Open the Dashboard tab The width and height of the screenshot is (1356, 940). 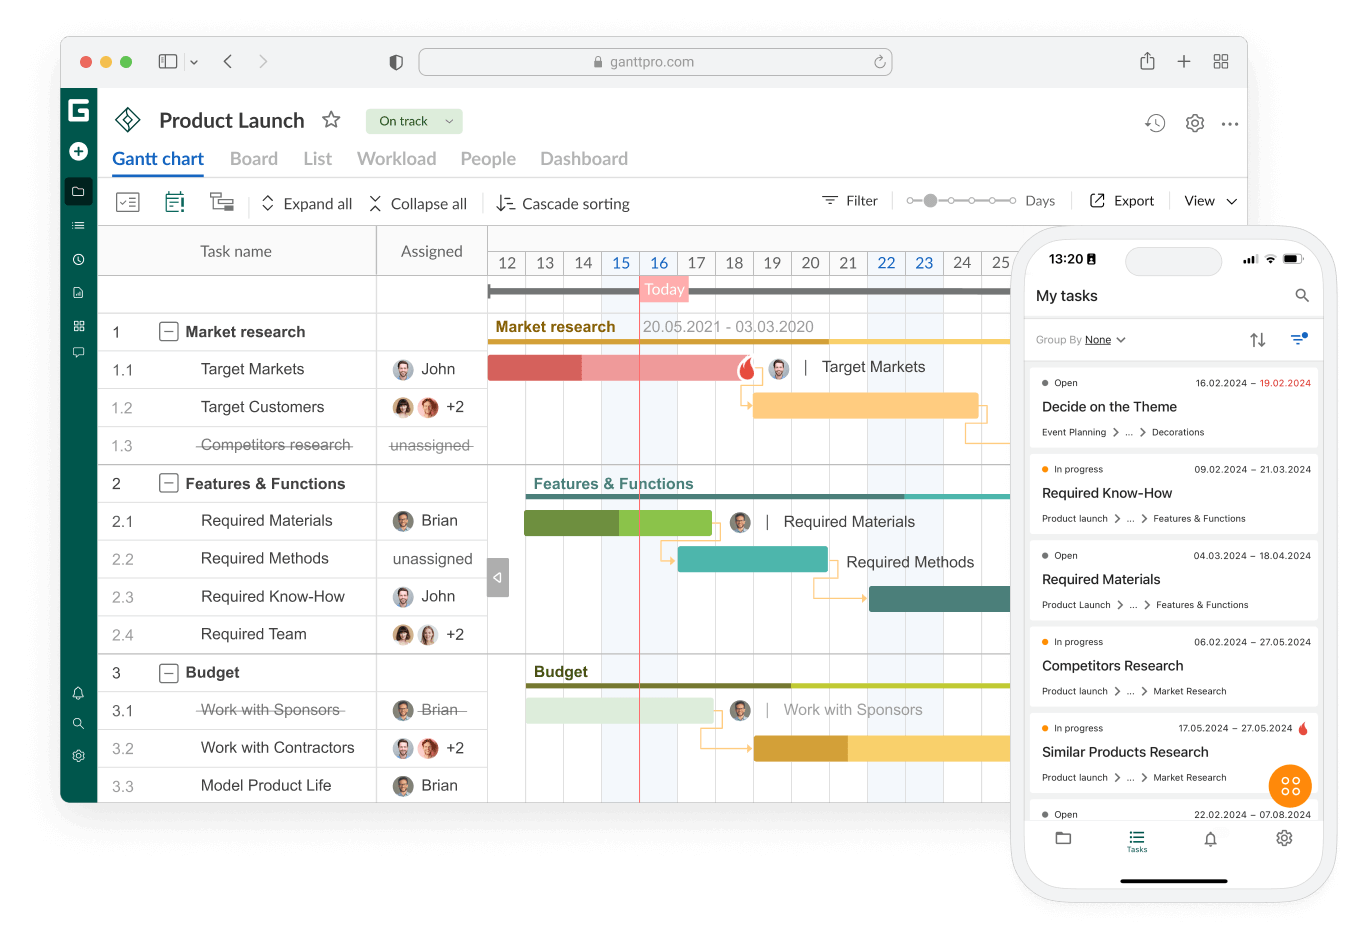584,158
